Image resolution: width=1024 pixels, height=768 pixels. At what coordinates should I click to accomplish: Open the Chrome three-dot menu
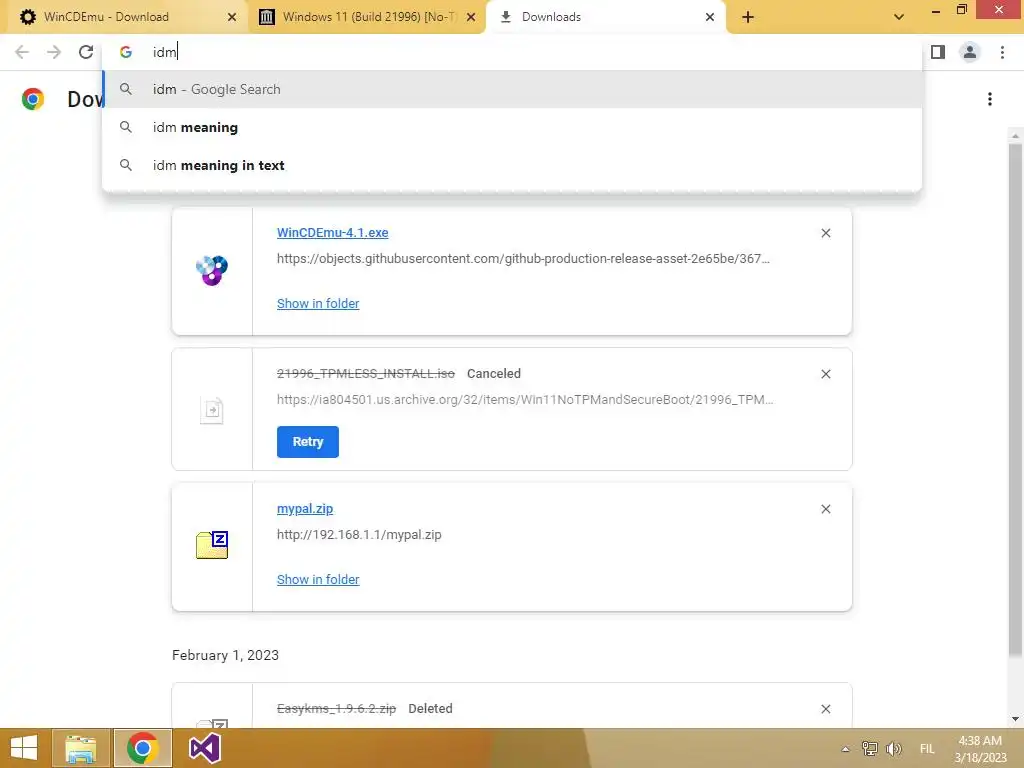coord(1002,52)
